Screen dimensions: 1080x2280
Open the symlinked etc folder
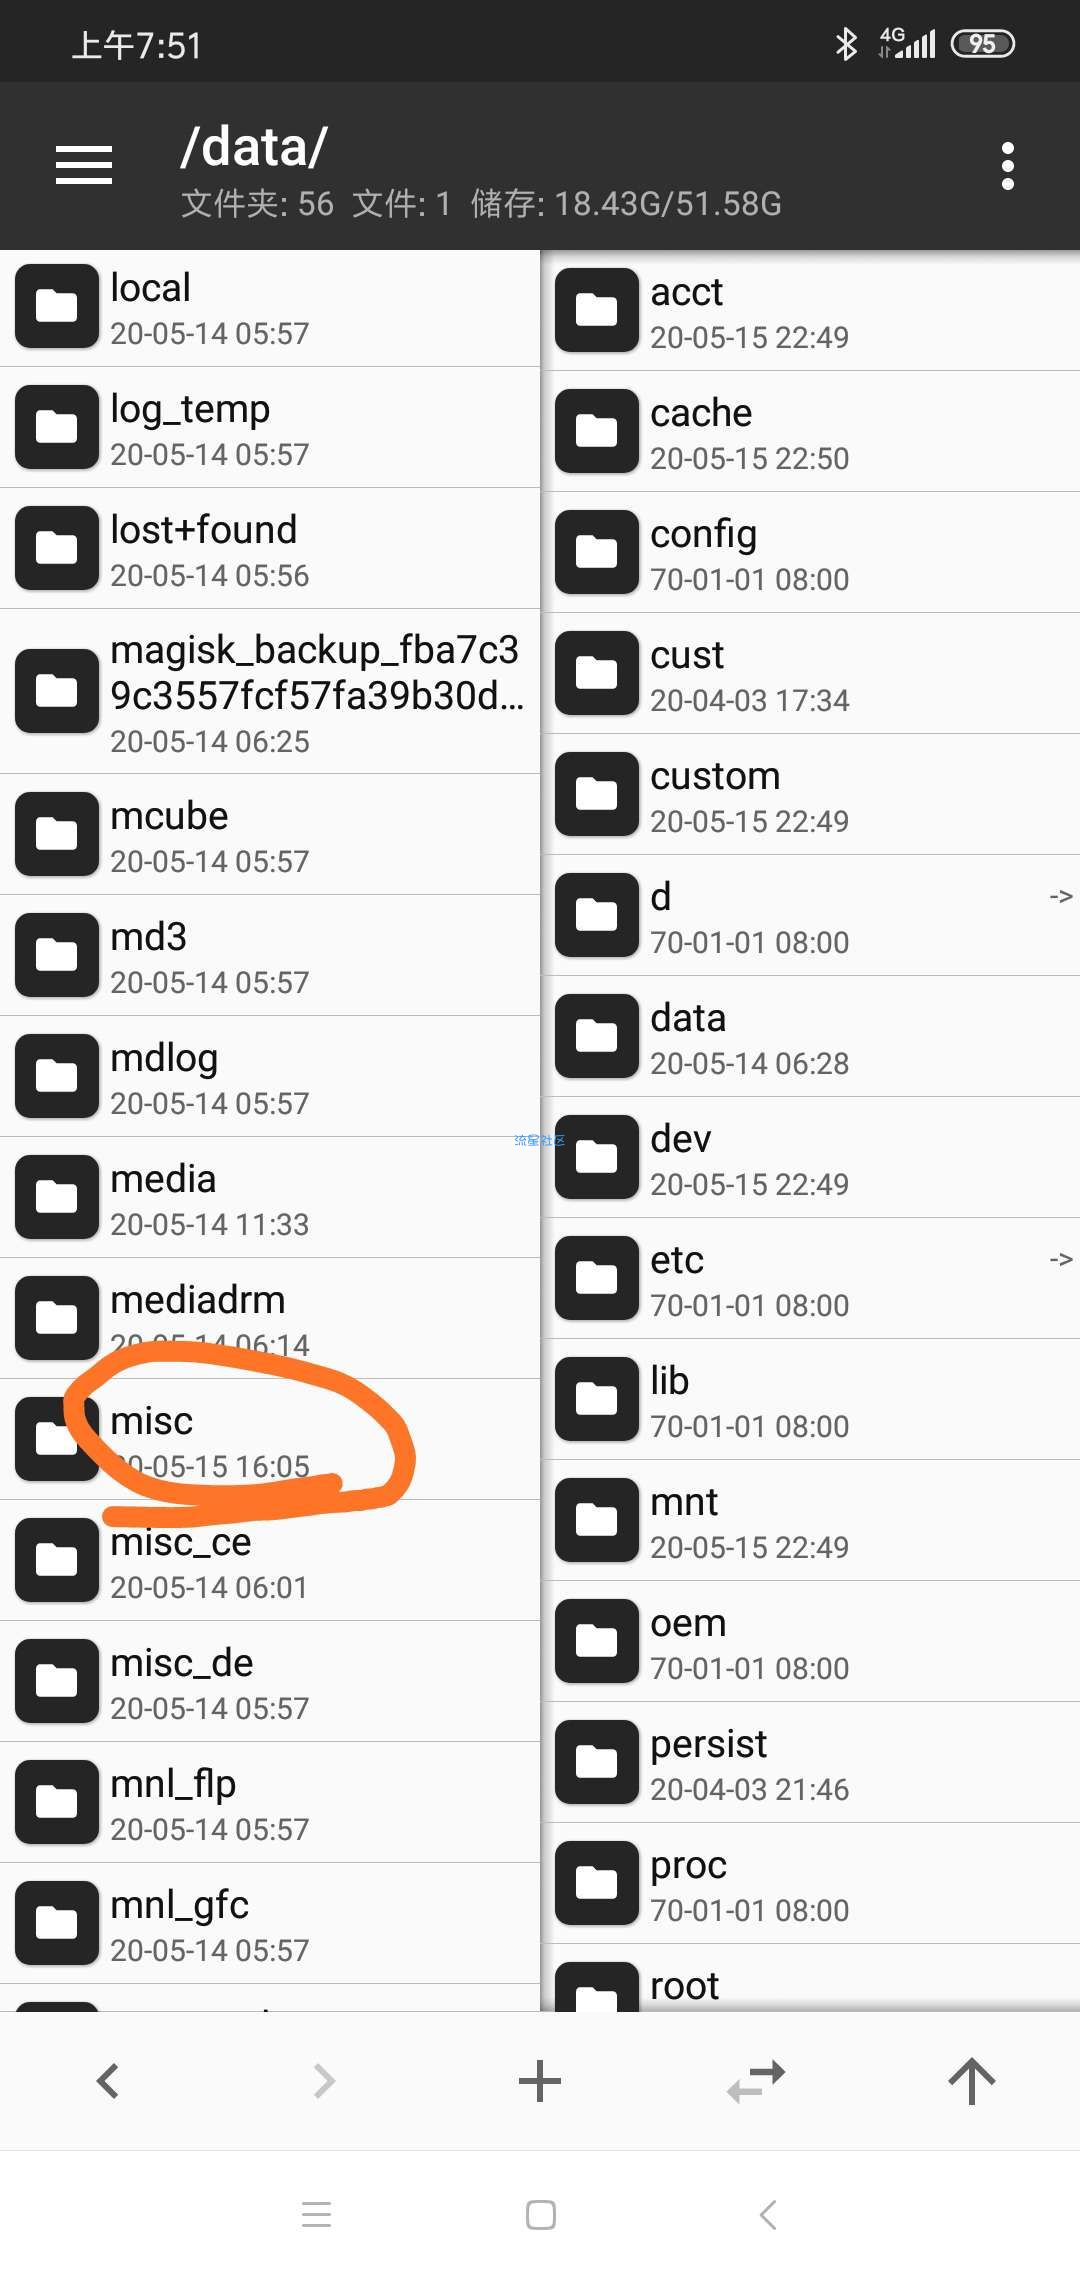(x=811, y=1279)
